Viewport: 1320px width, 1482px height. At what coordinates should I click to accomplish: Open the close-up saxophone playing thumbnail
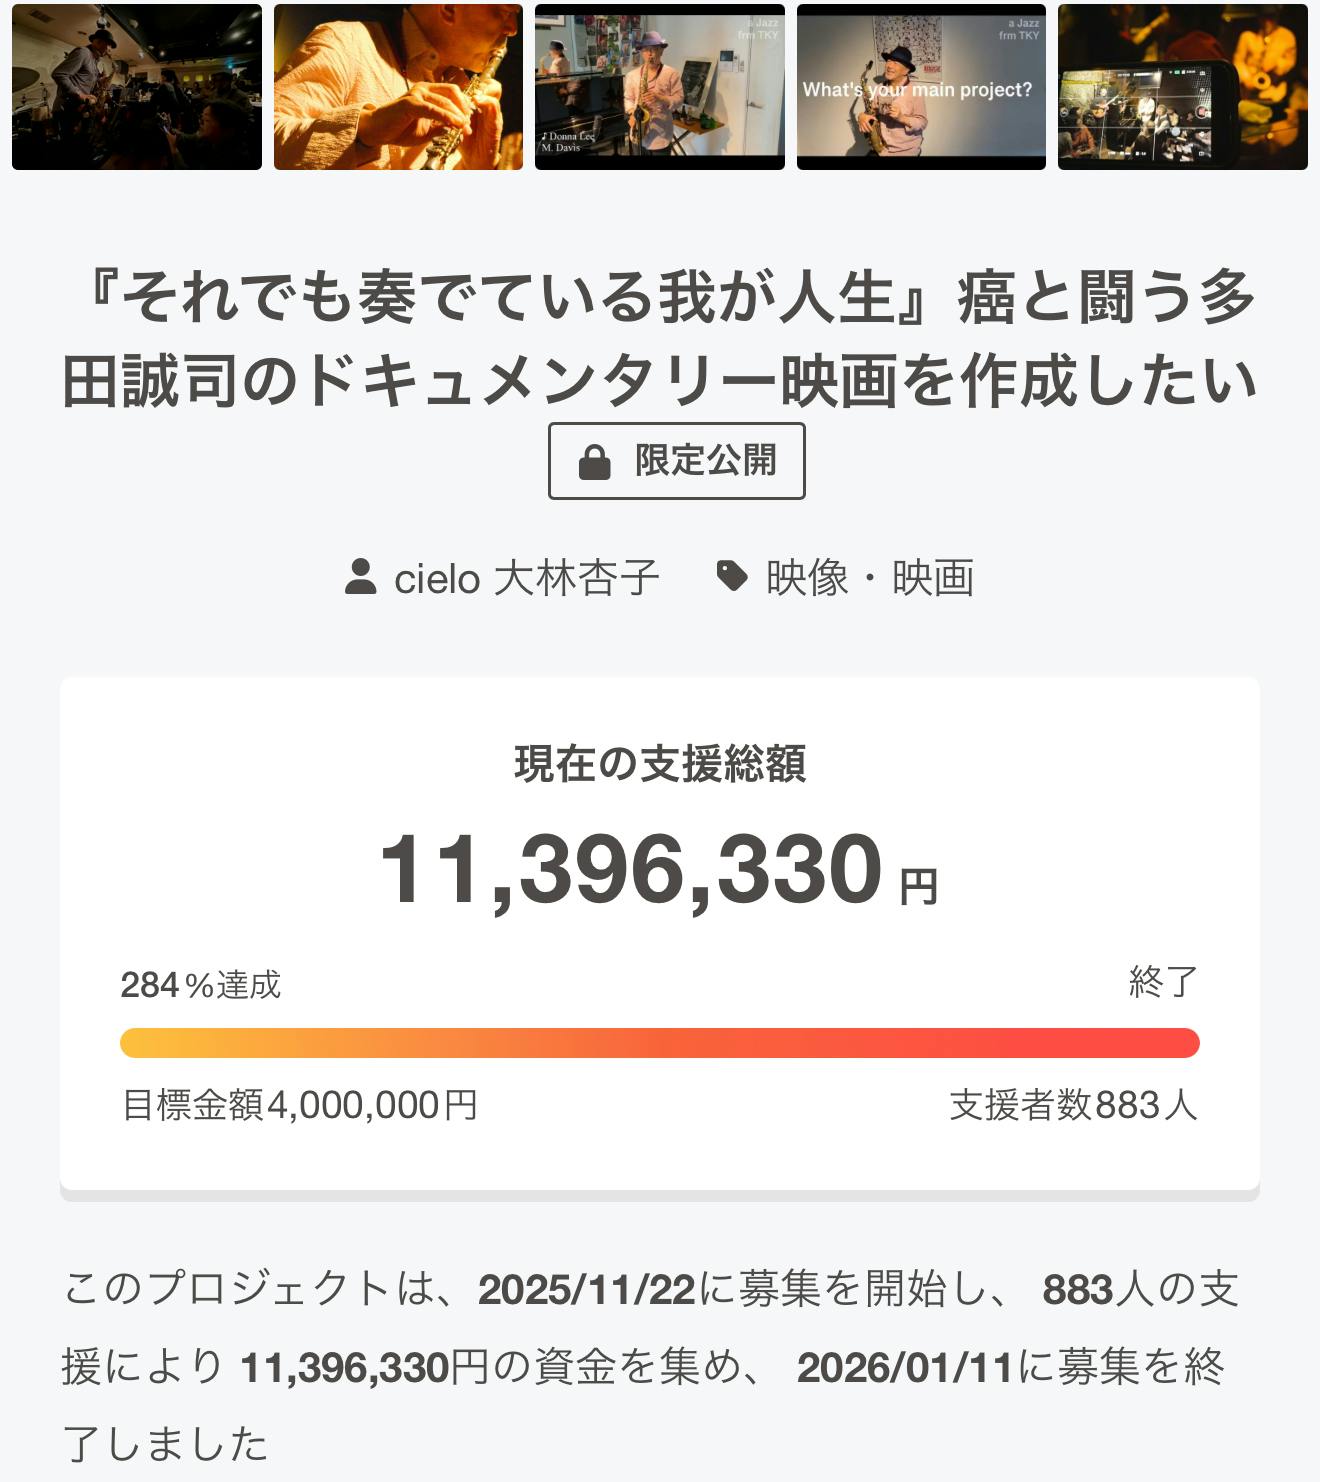(x=398, y=87)
